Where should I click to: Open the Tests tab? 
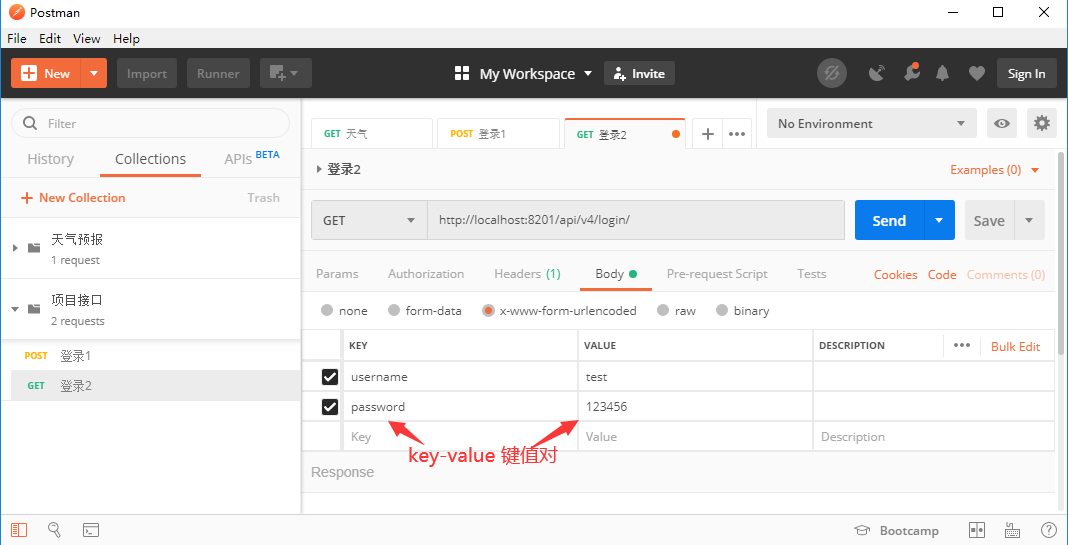pyautogui.click(x=812, y=274)
